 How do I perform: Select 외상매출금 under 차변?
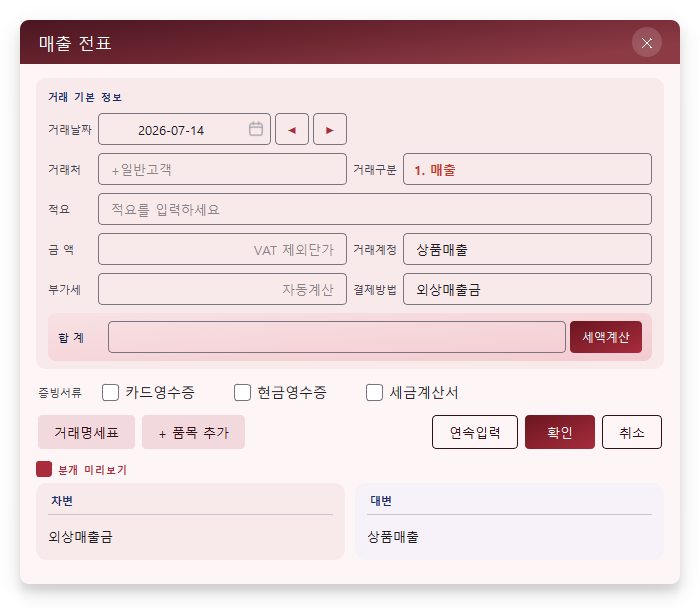coord(80,537)
